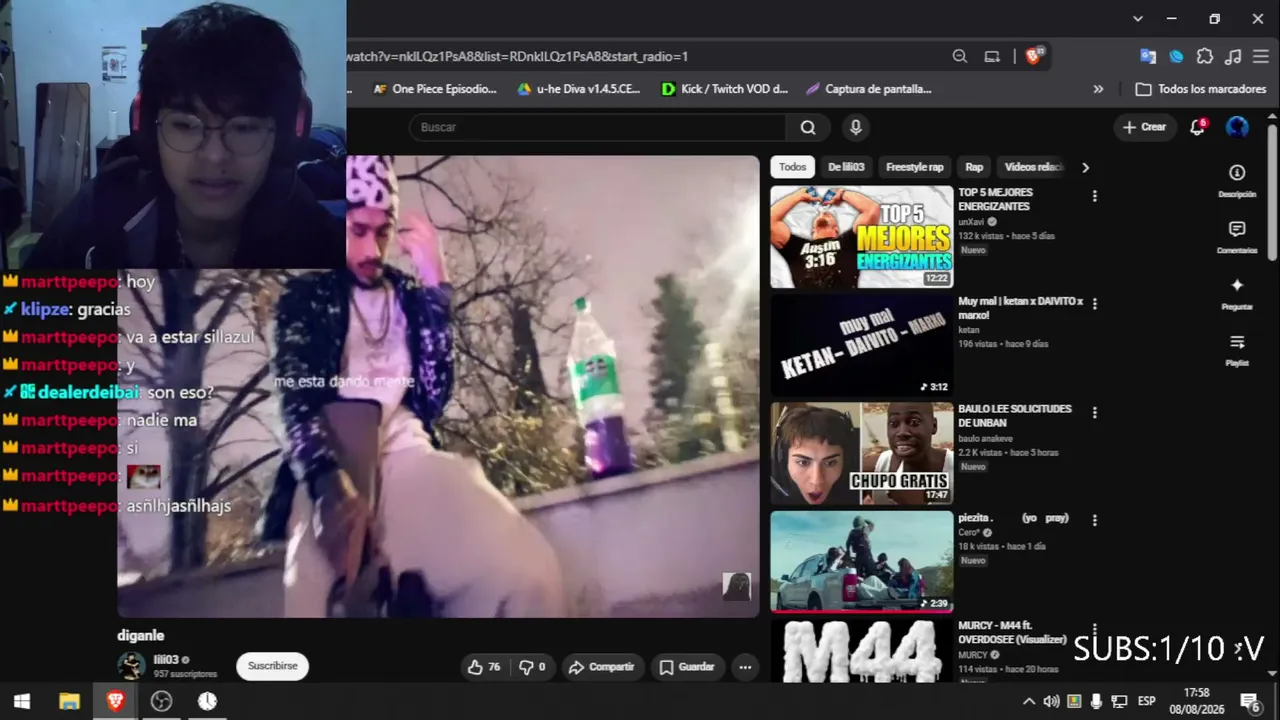Open the clock app on taskbar
This screenshot has height=720, width=1280.
pyautogui.click(x=207, y=701)
